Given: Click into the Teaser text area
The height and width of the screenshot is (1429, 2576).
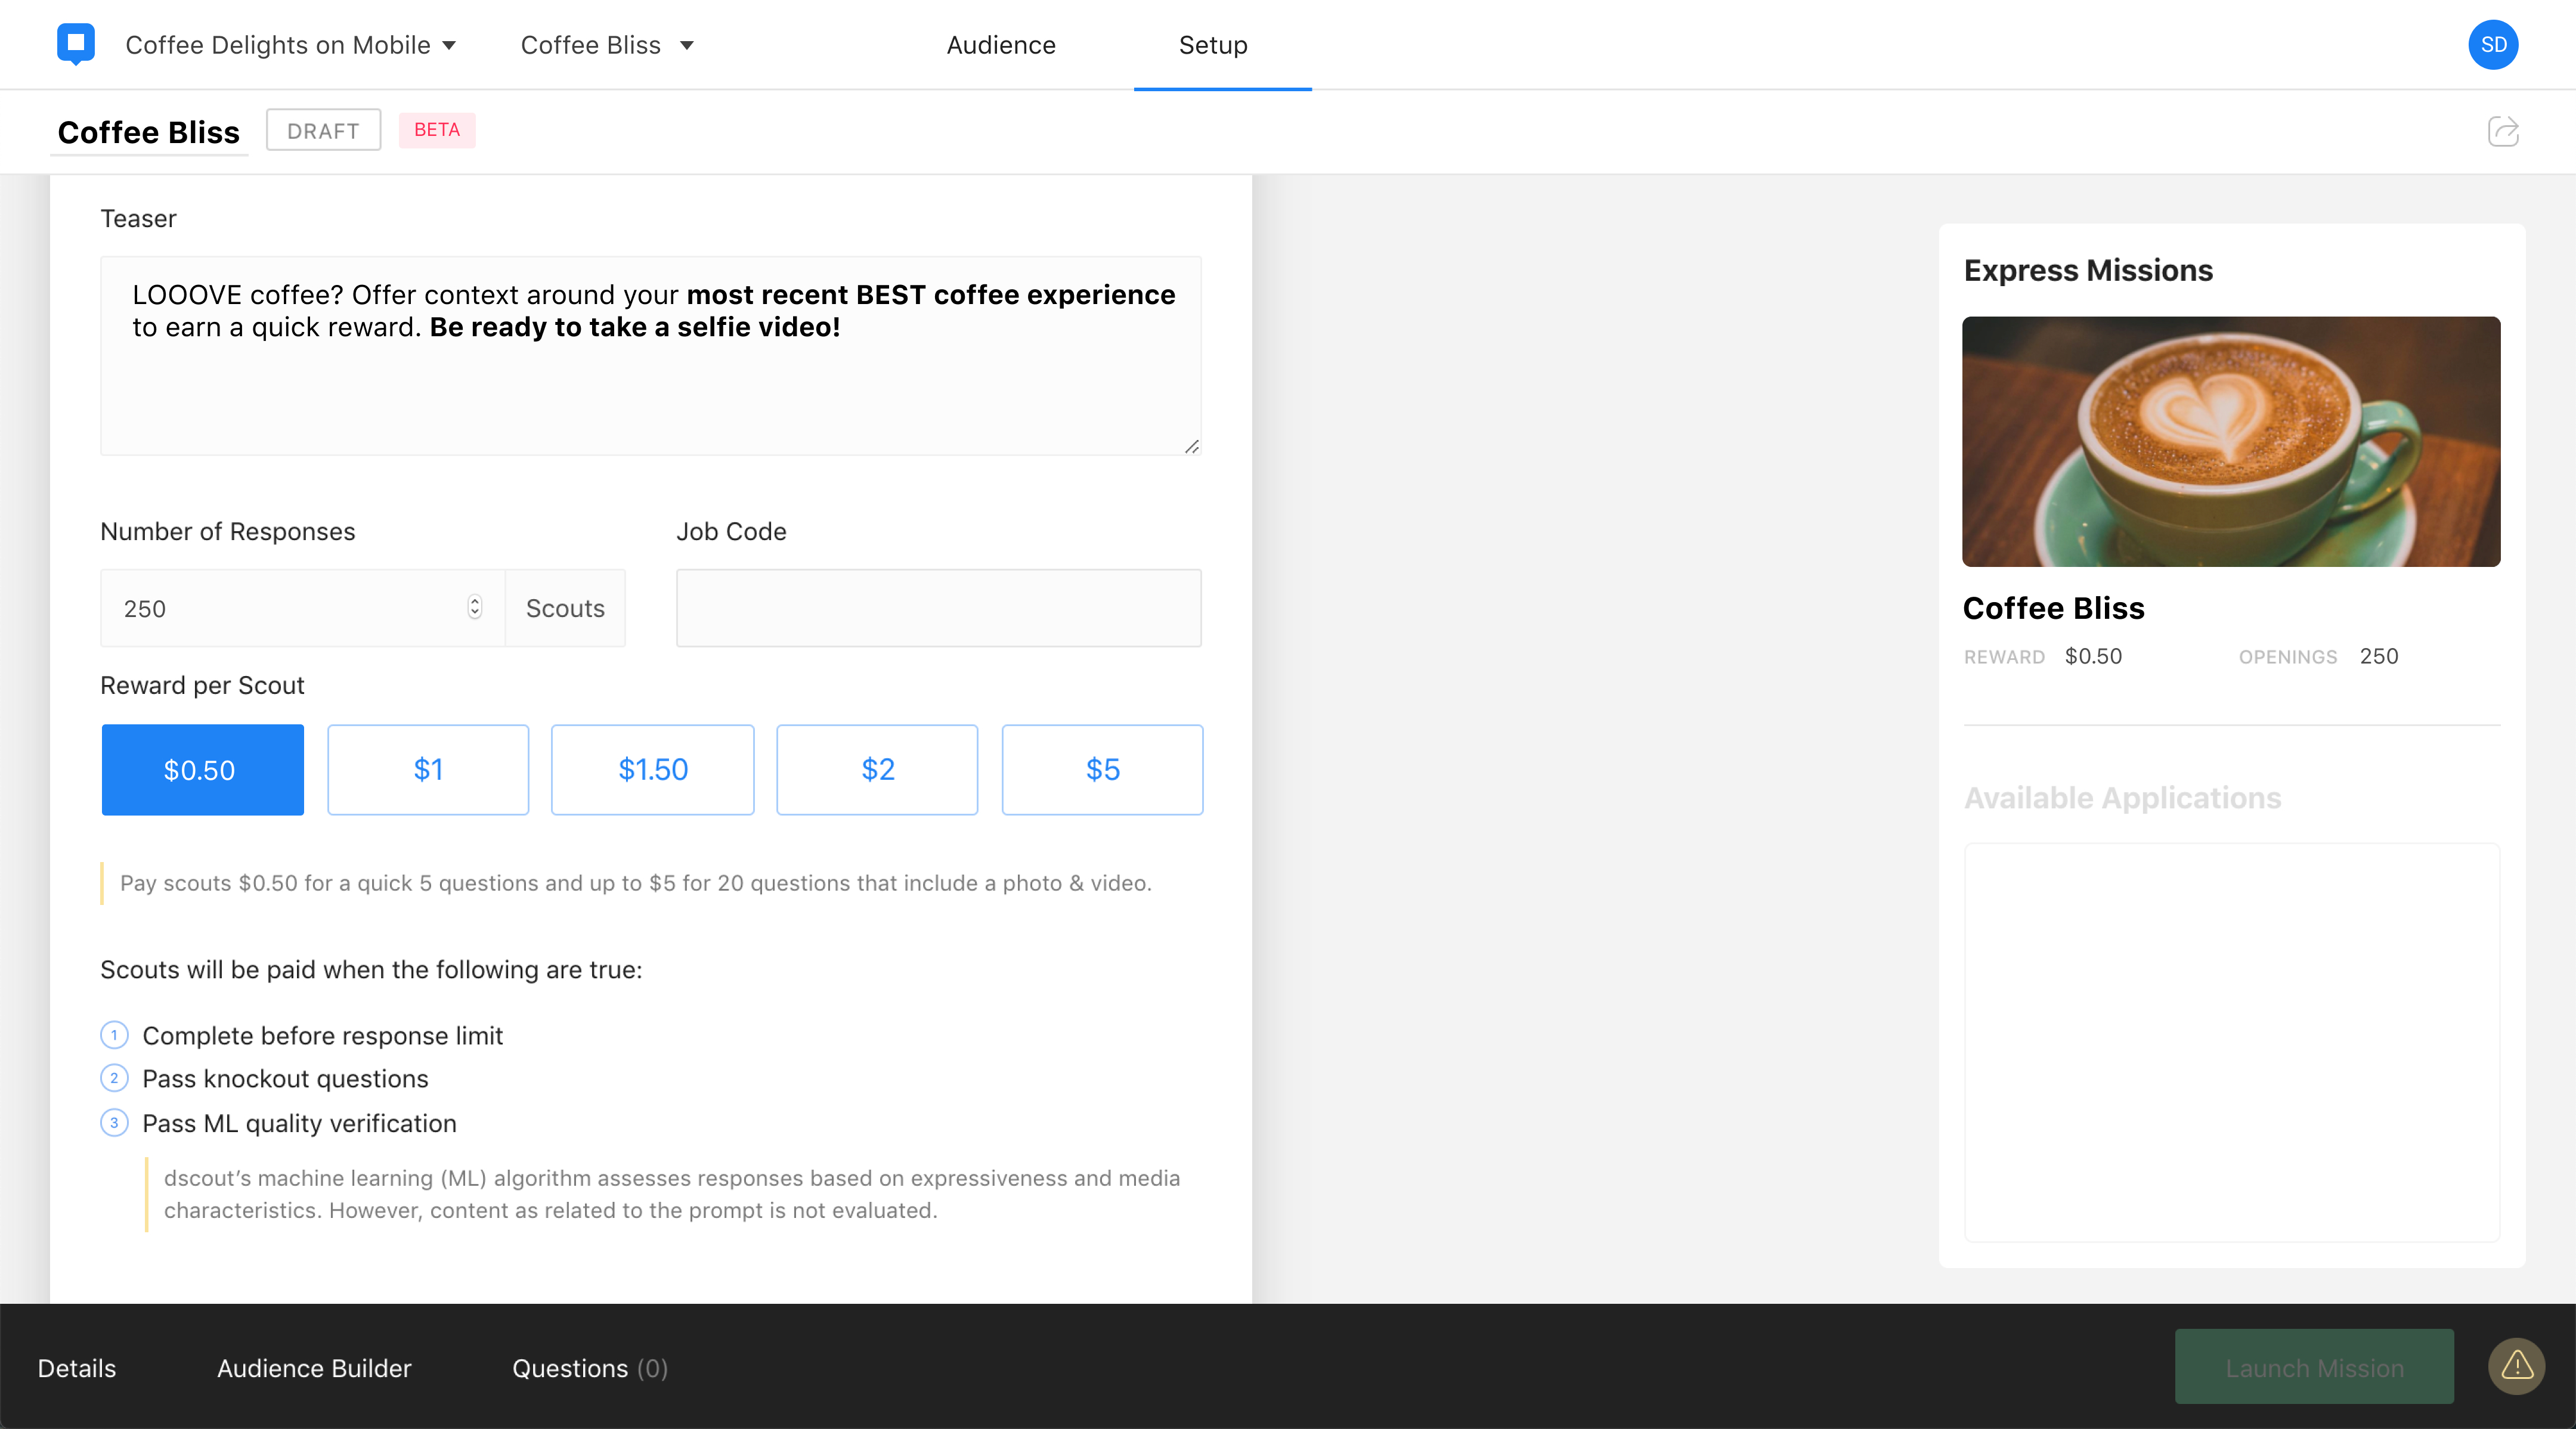Looking at the screenshot, I should click(651, 355).
